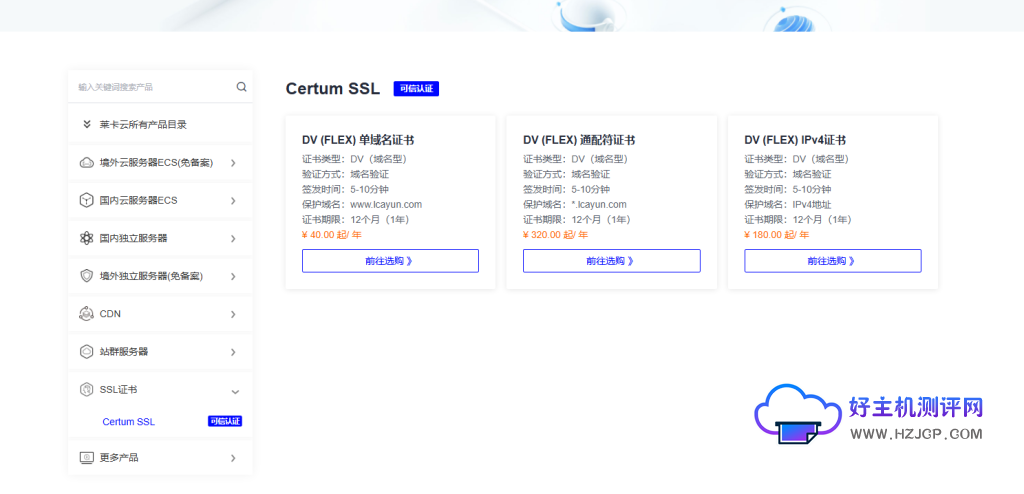Screen dimensions: 1024x494
Task: Click the SSL证书 certificate icon
Action: coord(86,389)
